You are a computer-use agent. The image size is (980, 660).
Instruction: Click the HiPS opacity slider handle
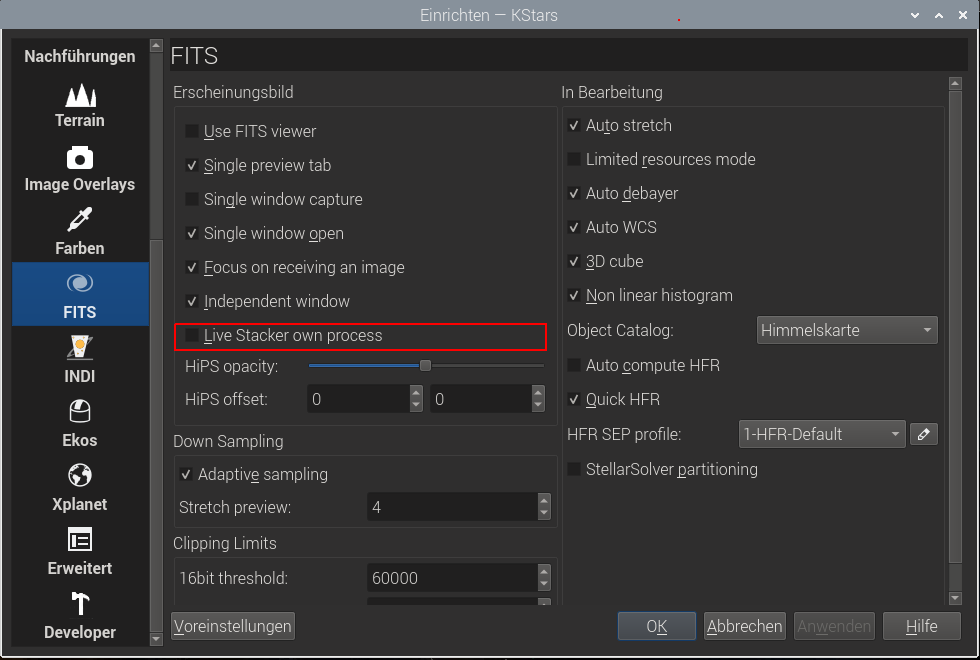pyautogui.click(x=425, y=366)
